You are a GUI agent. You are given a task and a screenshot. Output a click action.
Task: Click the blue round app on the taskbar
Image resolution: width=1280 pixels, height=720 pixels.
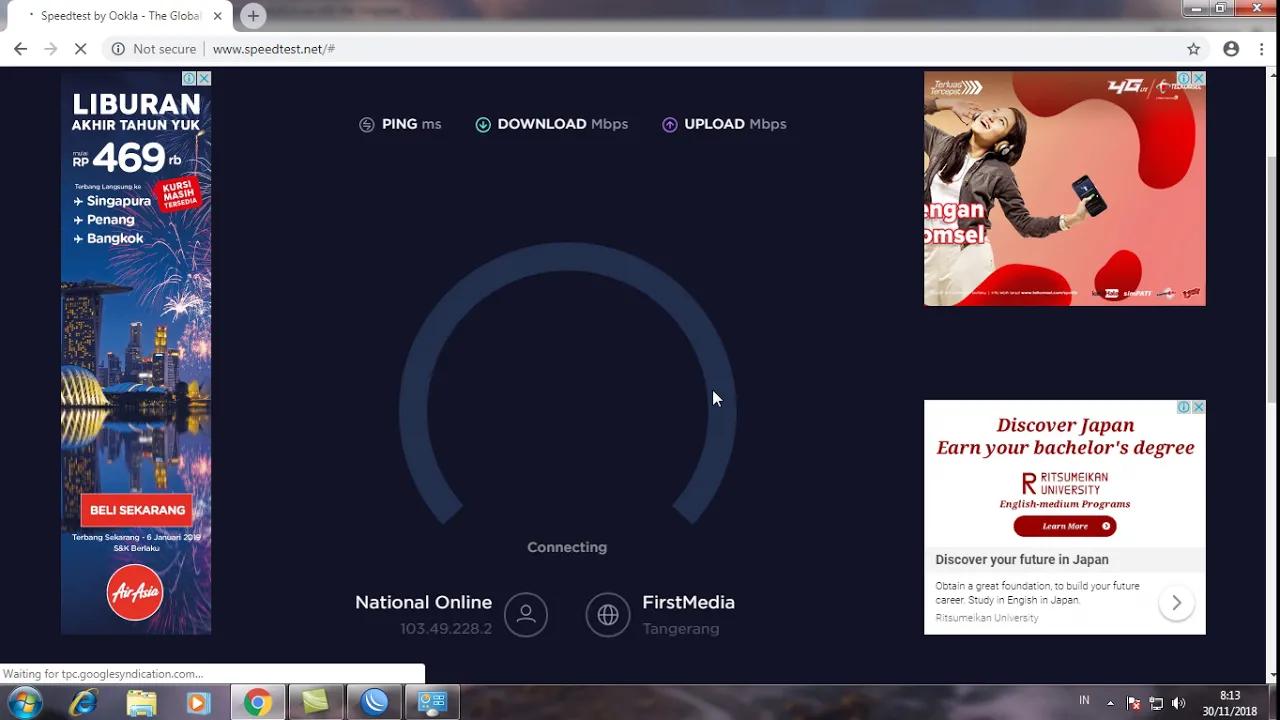point(374,703)
